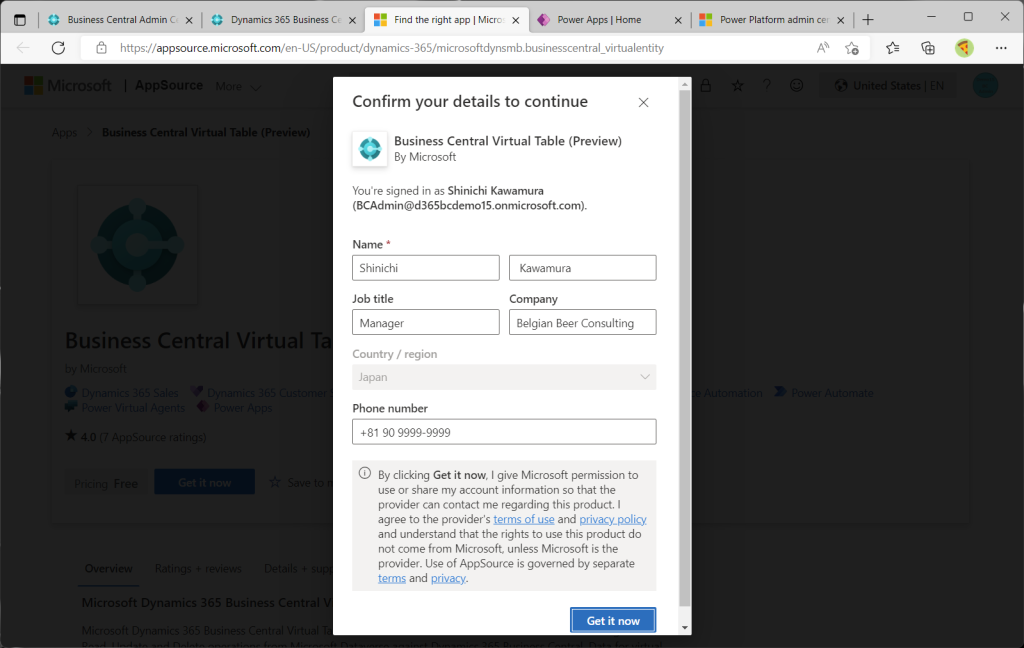1024x648 pixels.
Task: Open the AppSource favorites star in header
Action: [737, 86]
